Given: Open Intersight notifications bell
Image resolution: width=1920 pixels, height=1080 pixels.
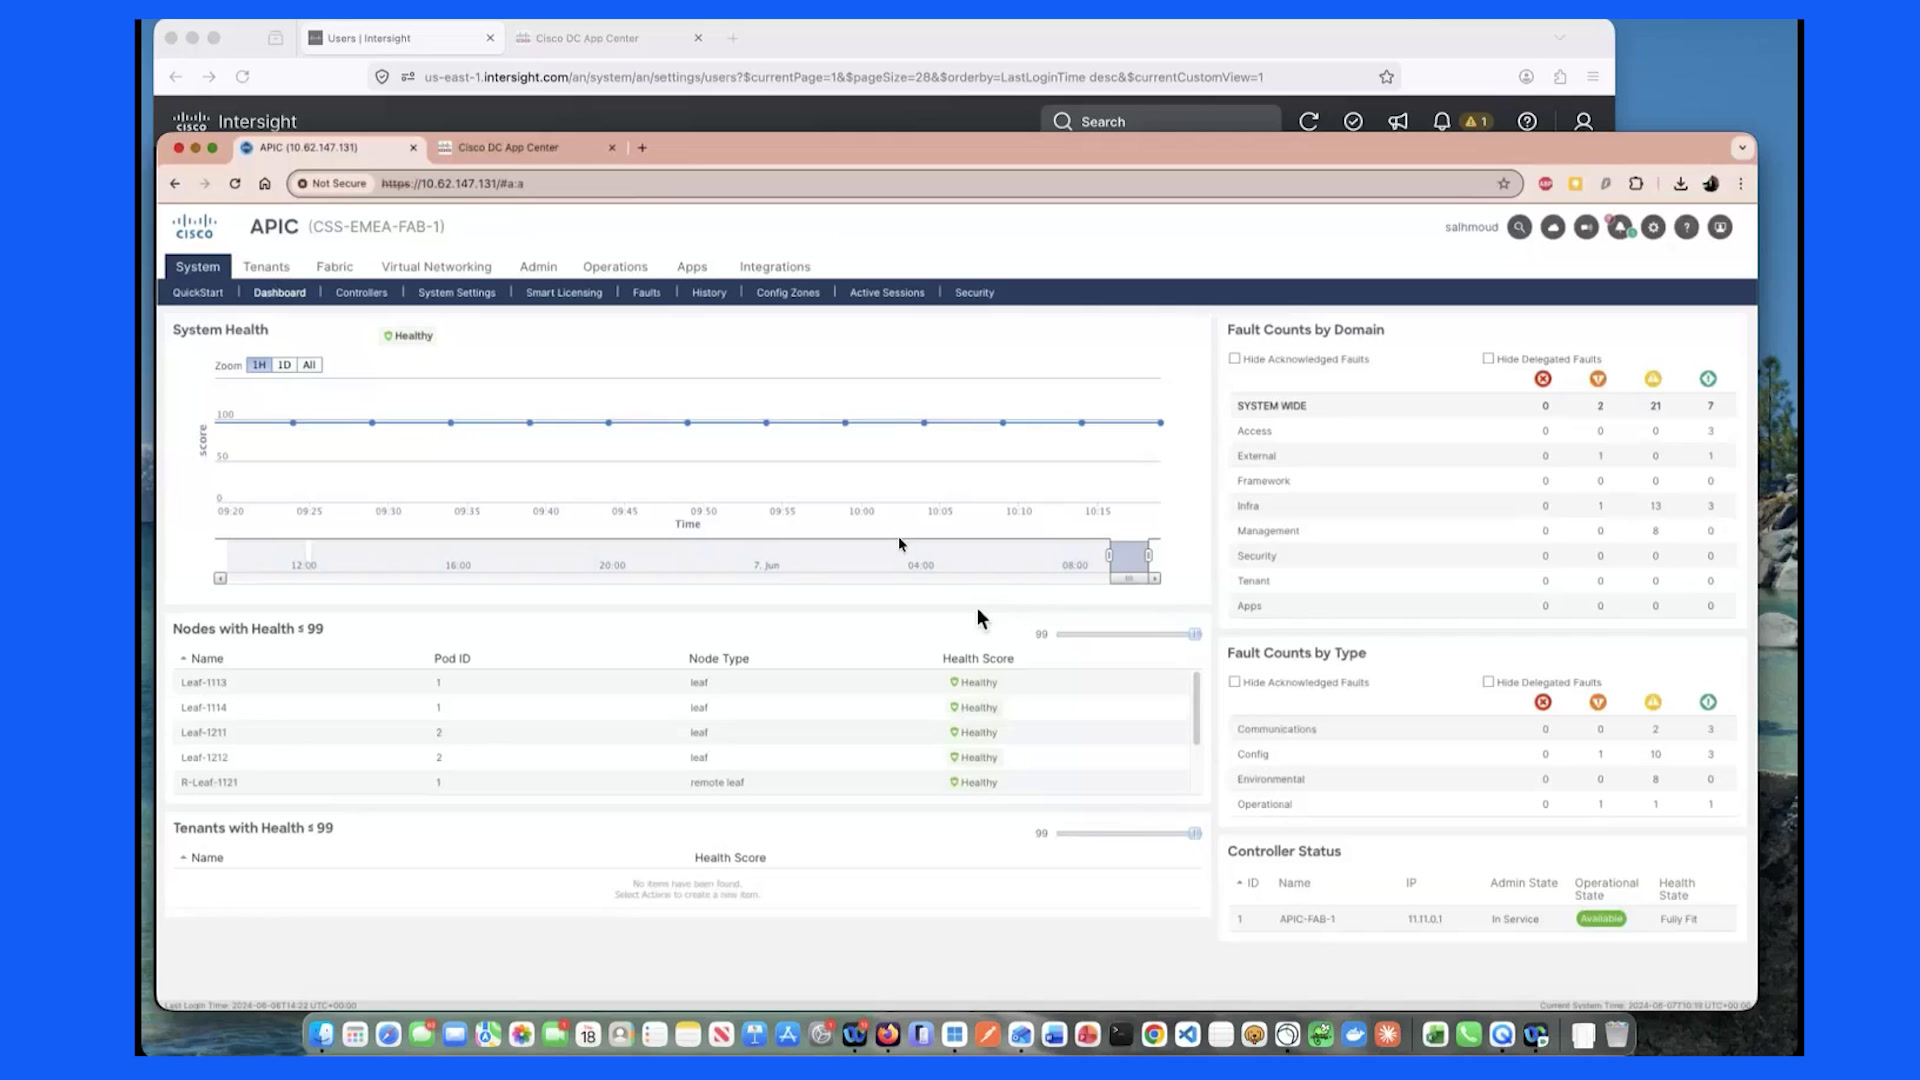Looking at the screenshot, I should pyautogui.click(x=1441, y=121).
